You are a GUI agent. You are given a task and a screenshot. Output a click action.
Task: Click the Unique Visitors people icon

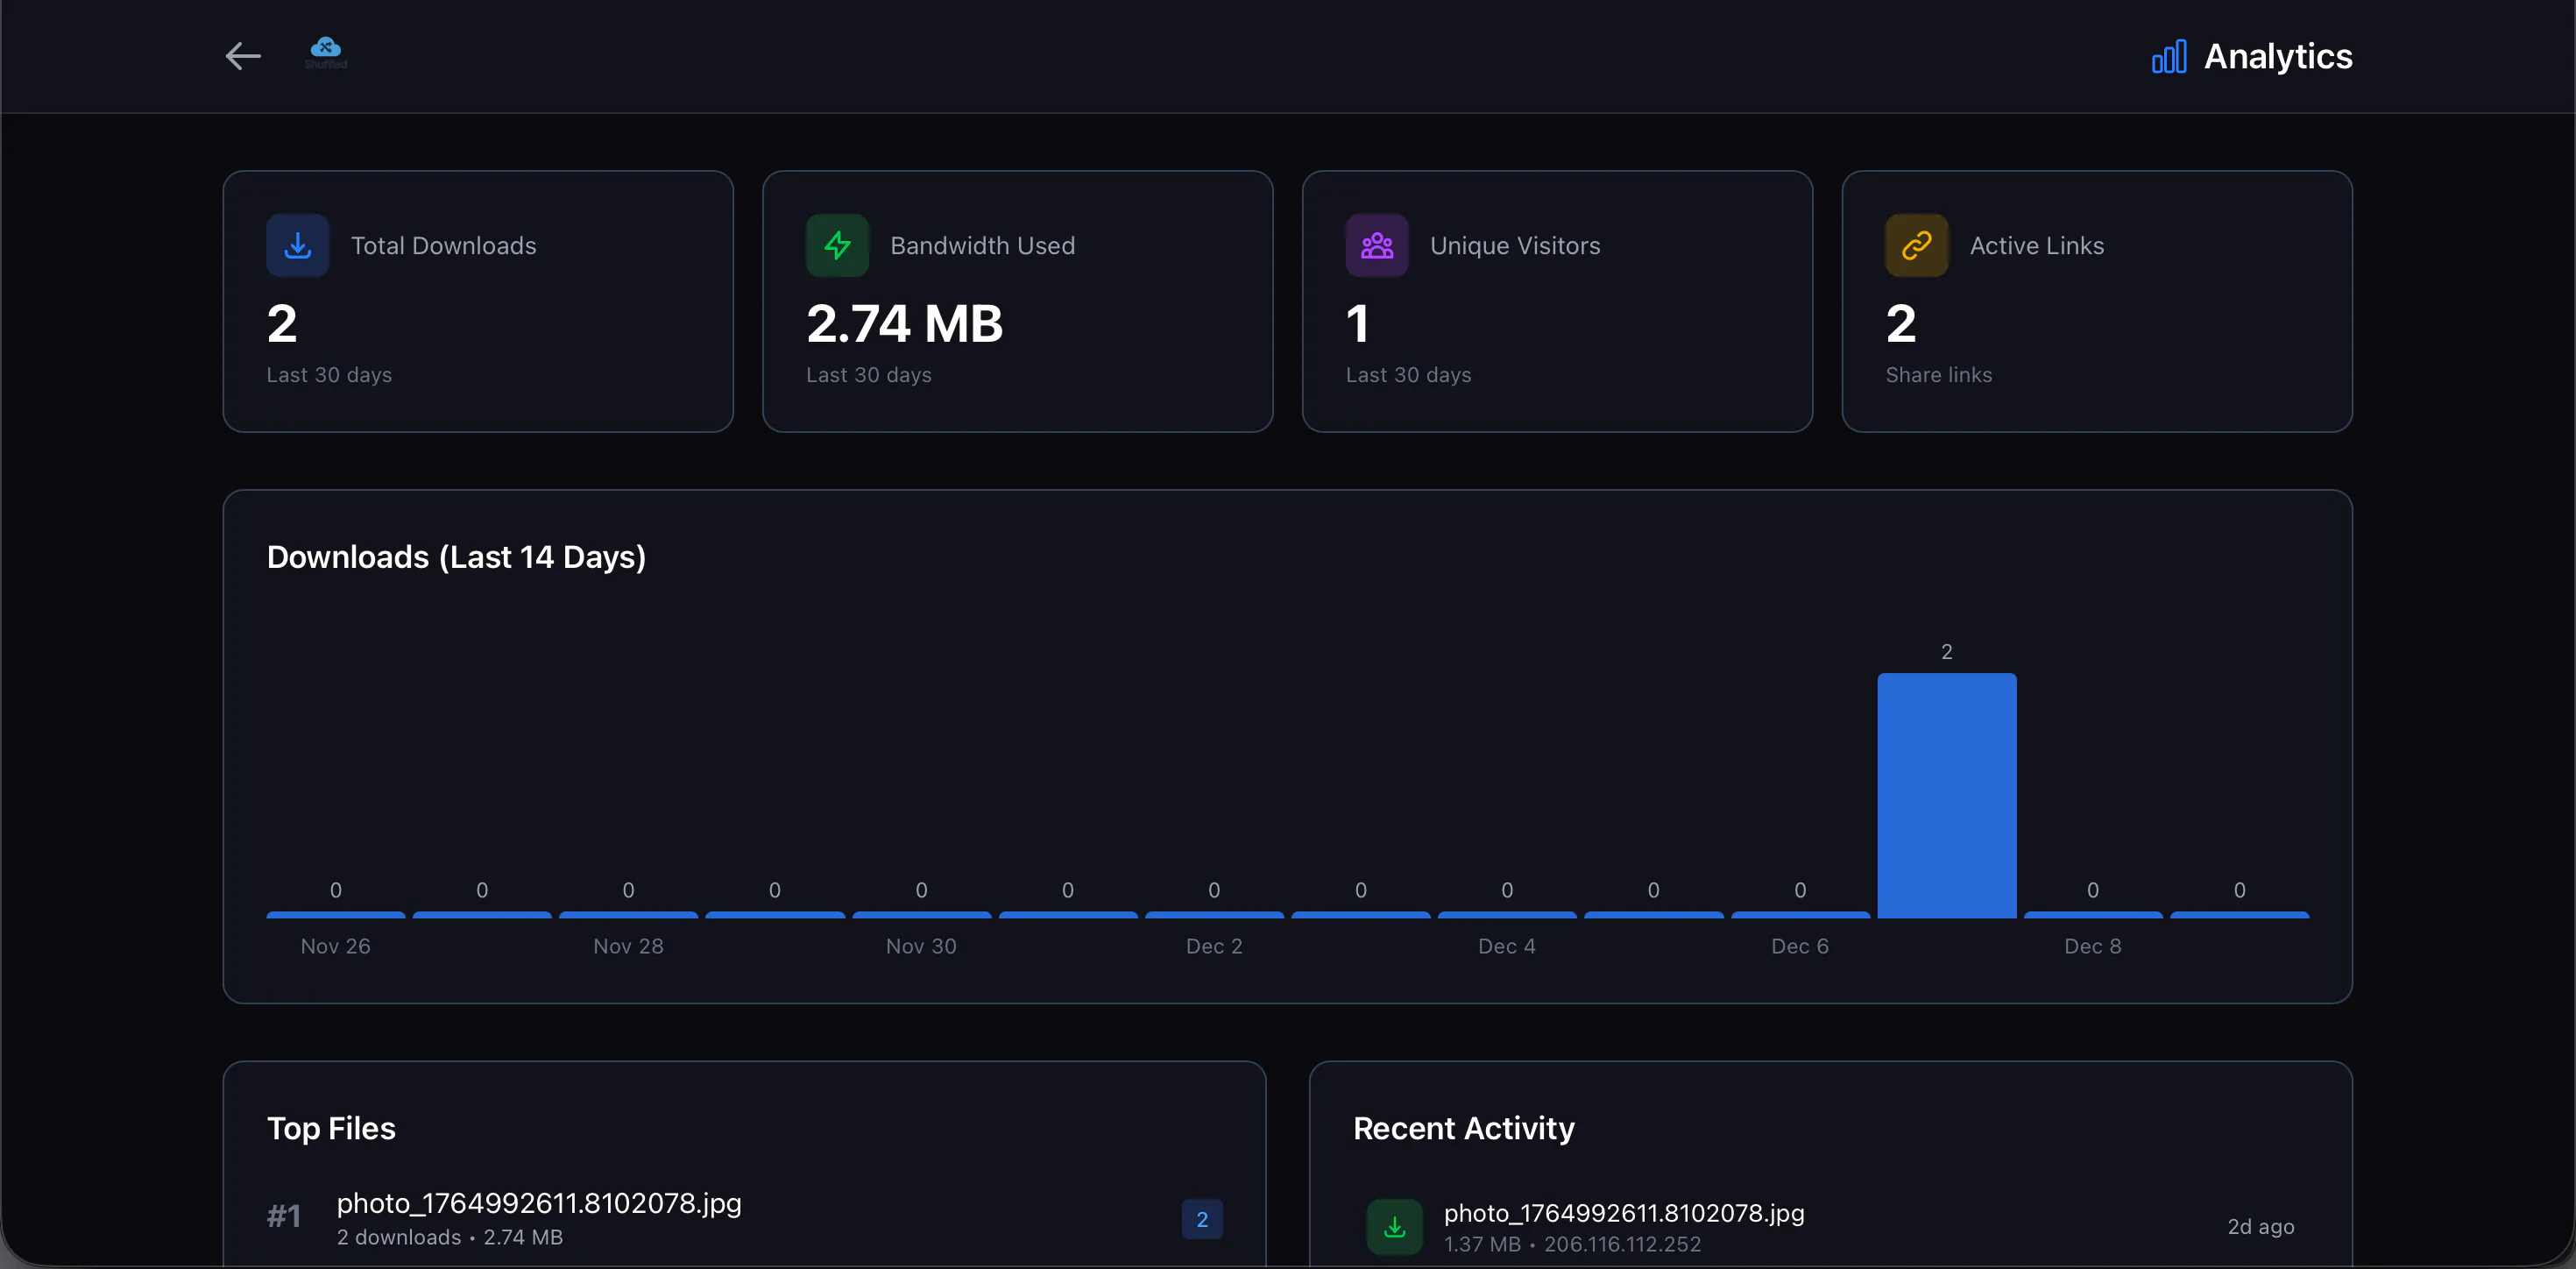(x=1377, y=245)
